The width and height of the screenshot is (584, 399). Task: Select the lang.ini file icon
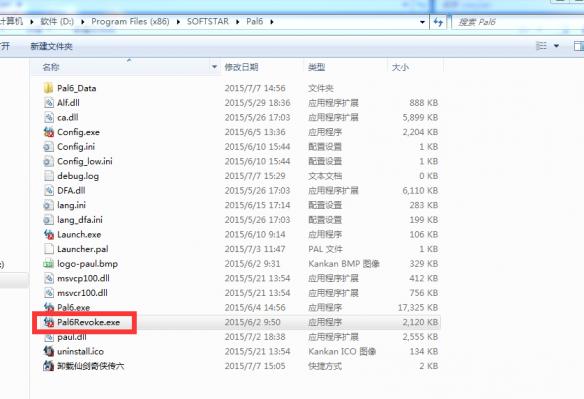[x=48, y=205]
